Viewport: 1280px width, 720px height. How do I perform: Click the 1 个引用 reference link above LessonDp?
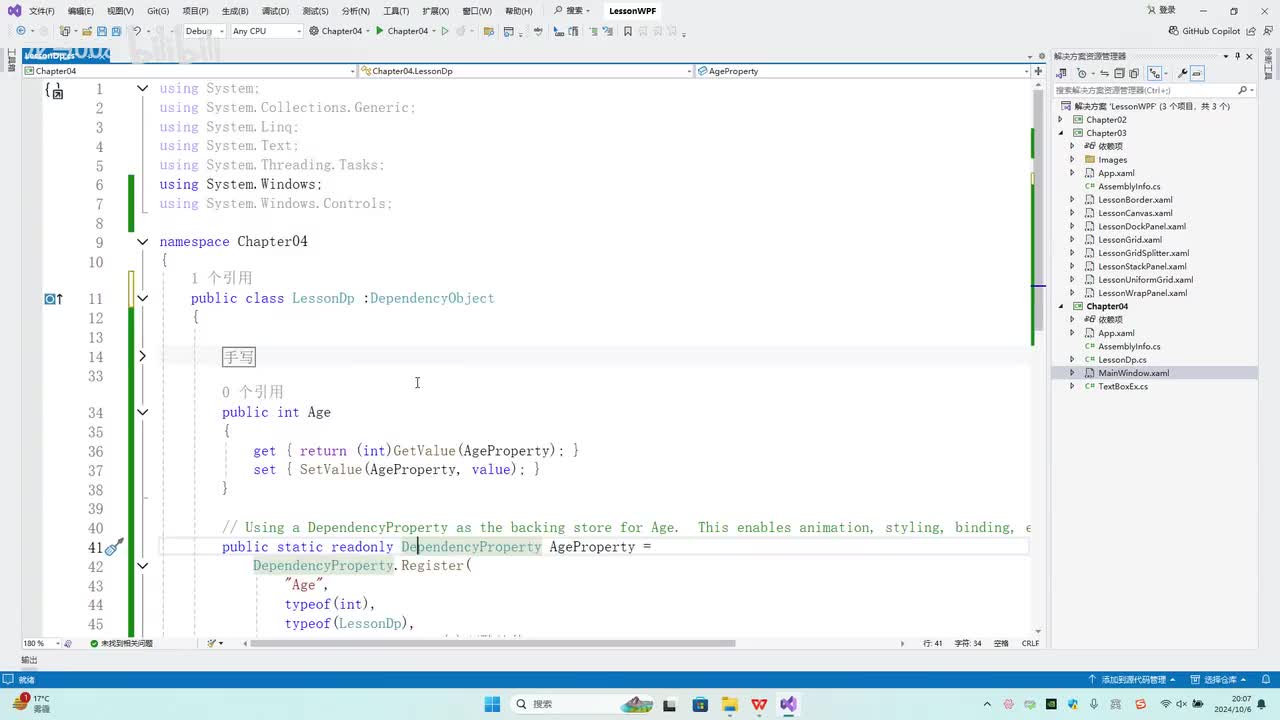click(x=222, y=278)
